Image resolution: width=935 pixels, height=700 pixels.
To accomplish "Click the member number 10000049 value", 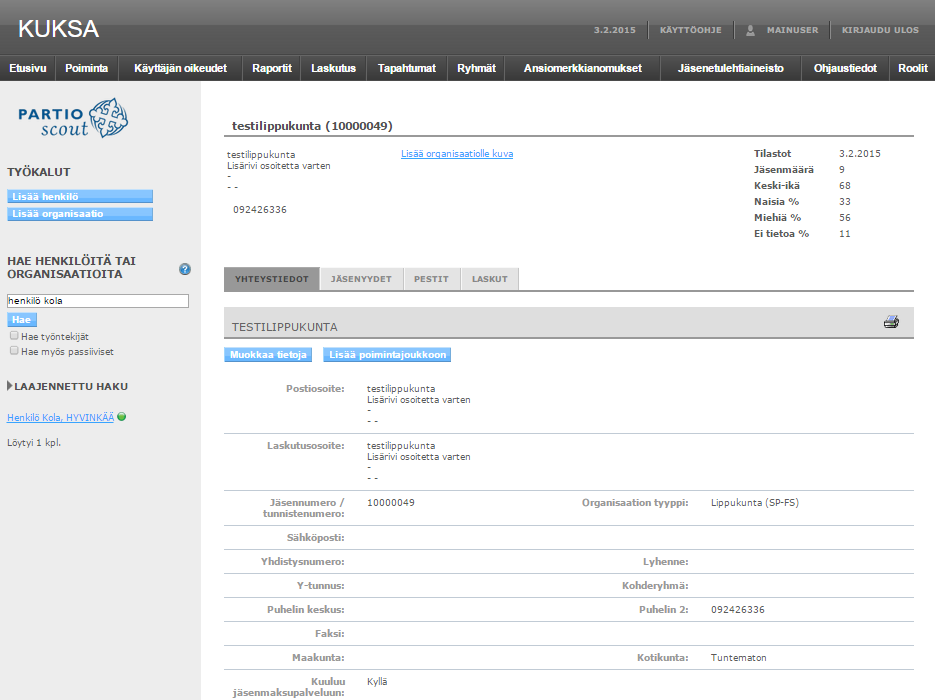I will coord(391,503).
